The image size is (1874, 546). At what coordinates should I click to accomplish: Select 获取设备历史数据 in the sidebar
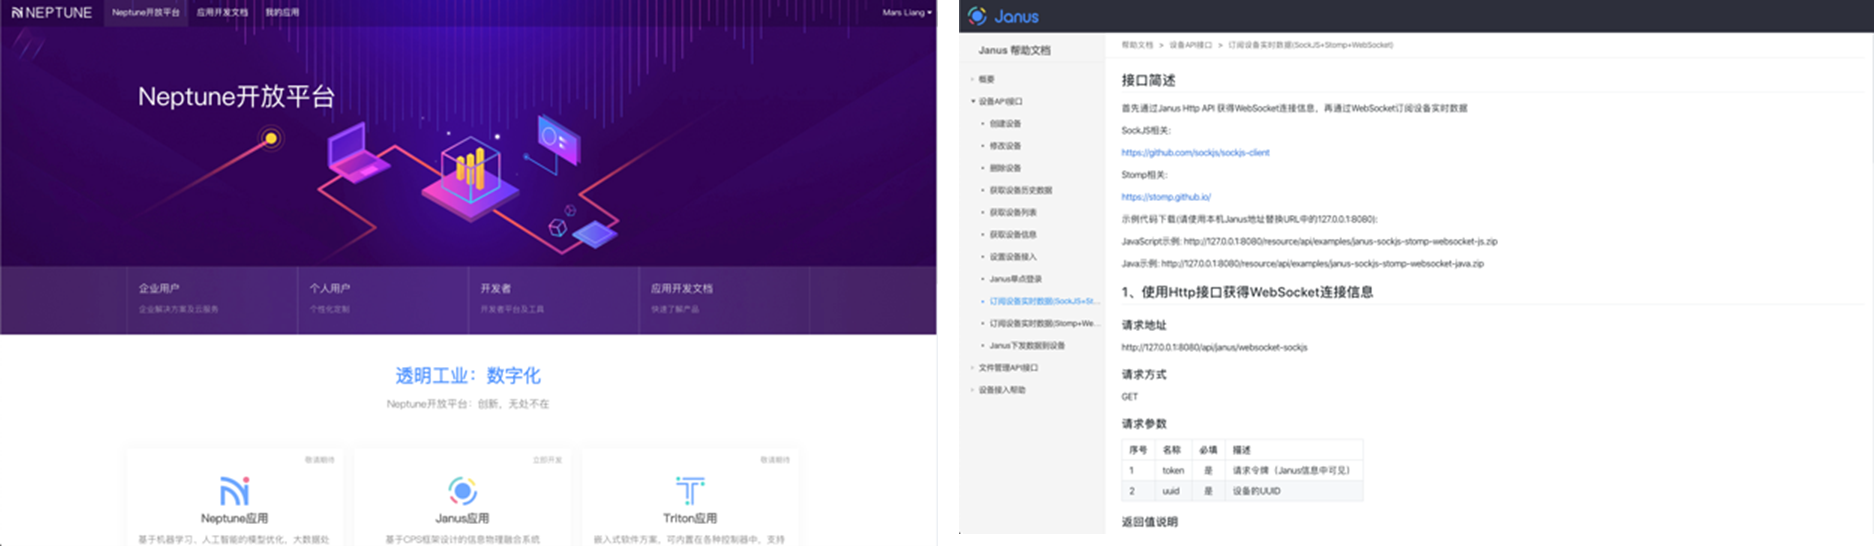(x=1020, y=190)
